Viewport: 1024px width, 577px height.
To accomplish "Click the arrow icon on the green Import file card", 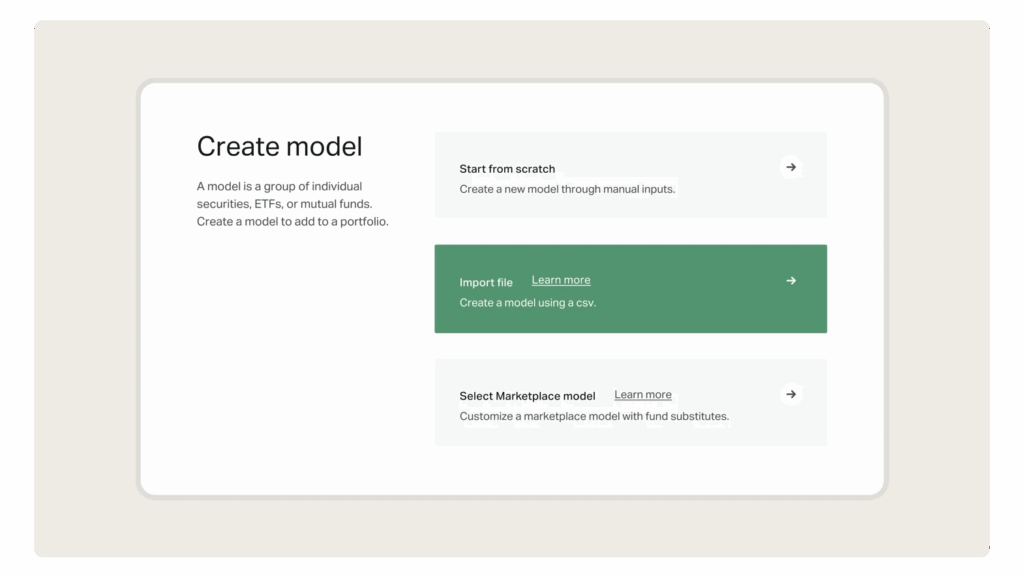I will tap(791, 281).
